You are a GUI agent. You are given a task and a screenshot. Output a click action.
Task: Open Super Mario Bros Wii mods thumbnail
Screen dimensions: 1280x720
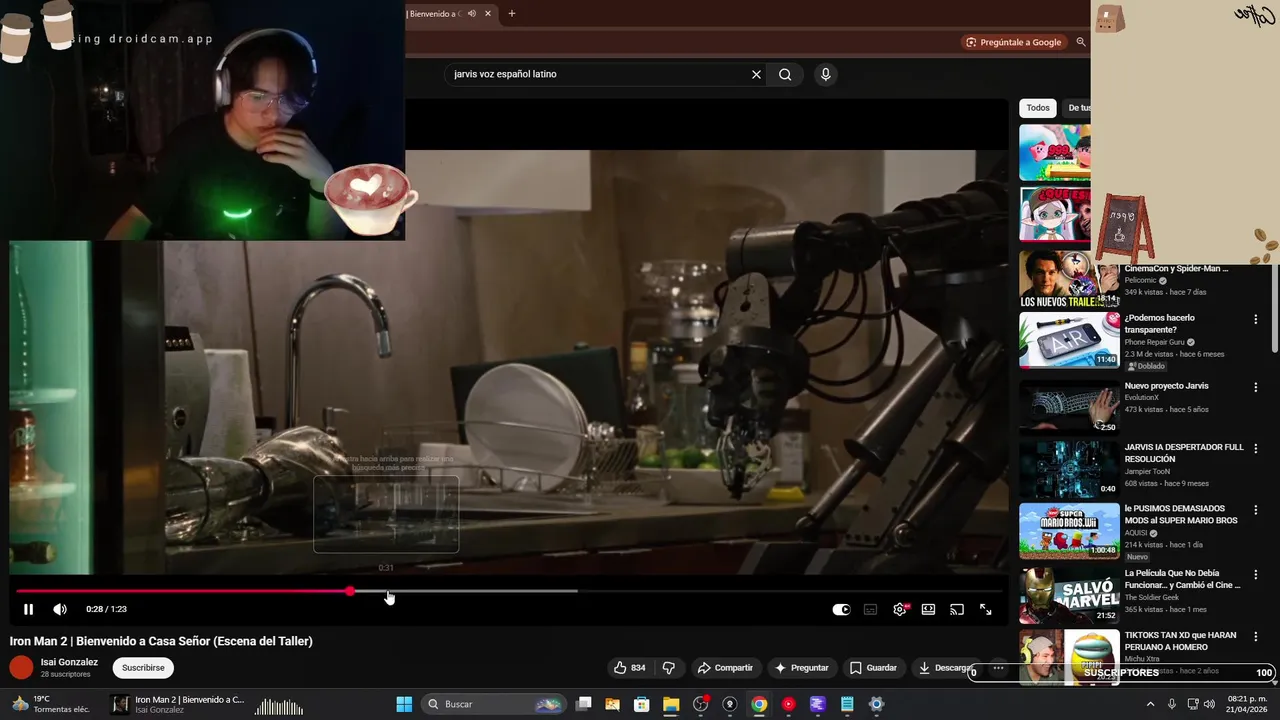(x=1069, y=530)
